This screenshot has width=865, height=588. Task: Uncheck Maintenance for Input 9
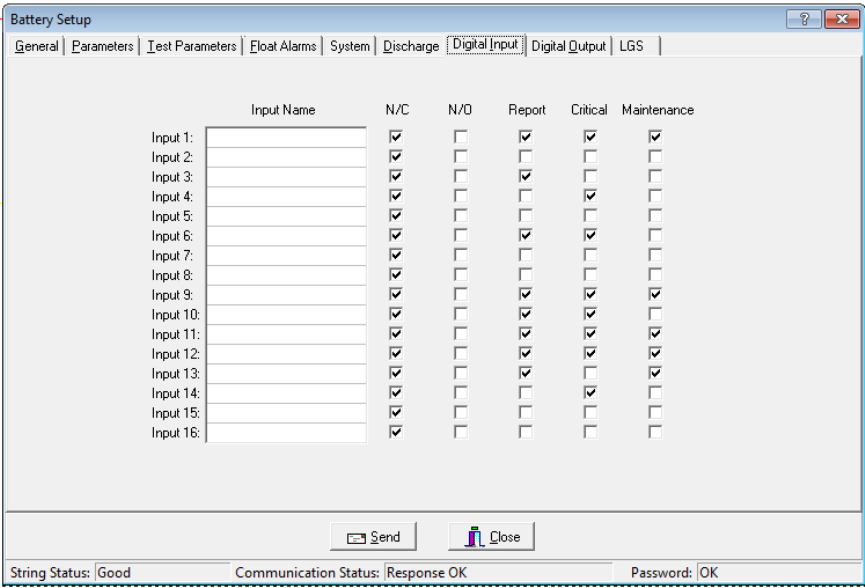pos(655,295)
